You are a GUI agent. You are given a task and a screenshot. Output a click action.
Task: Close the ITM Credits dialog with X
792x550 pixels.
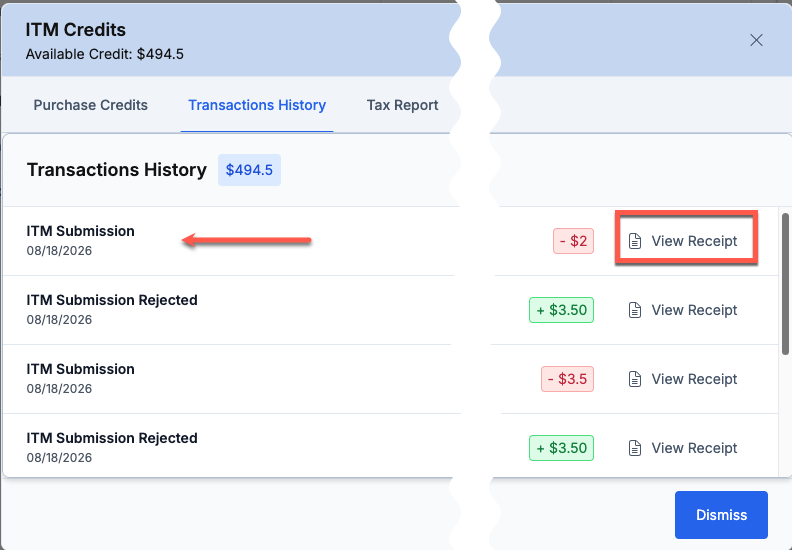[756, 40]
